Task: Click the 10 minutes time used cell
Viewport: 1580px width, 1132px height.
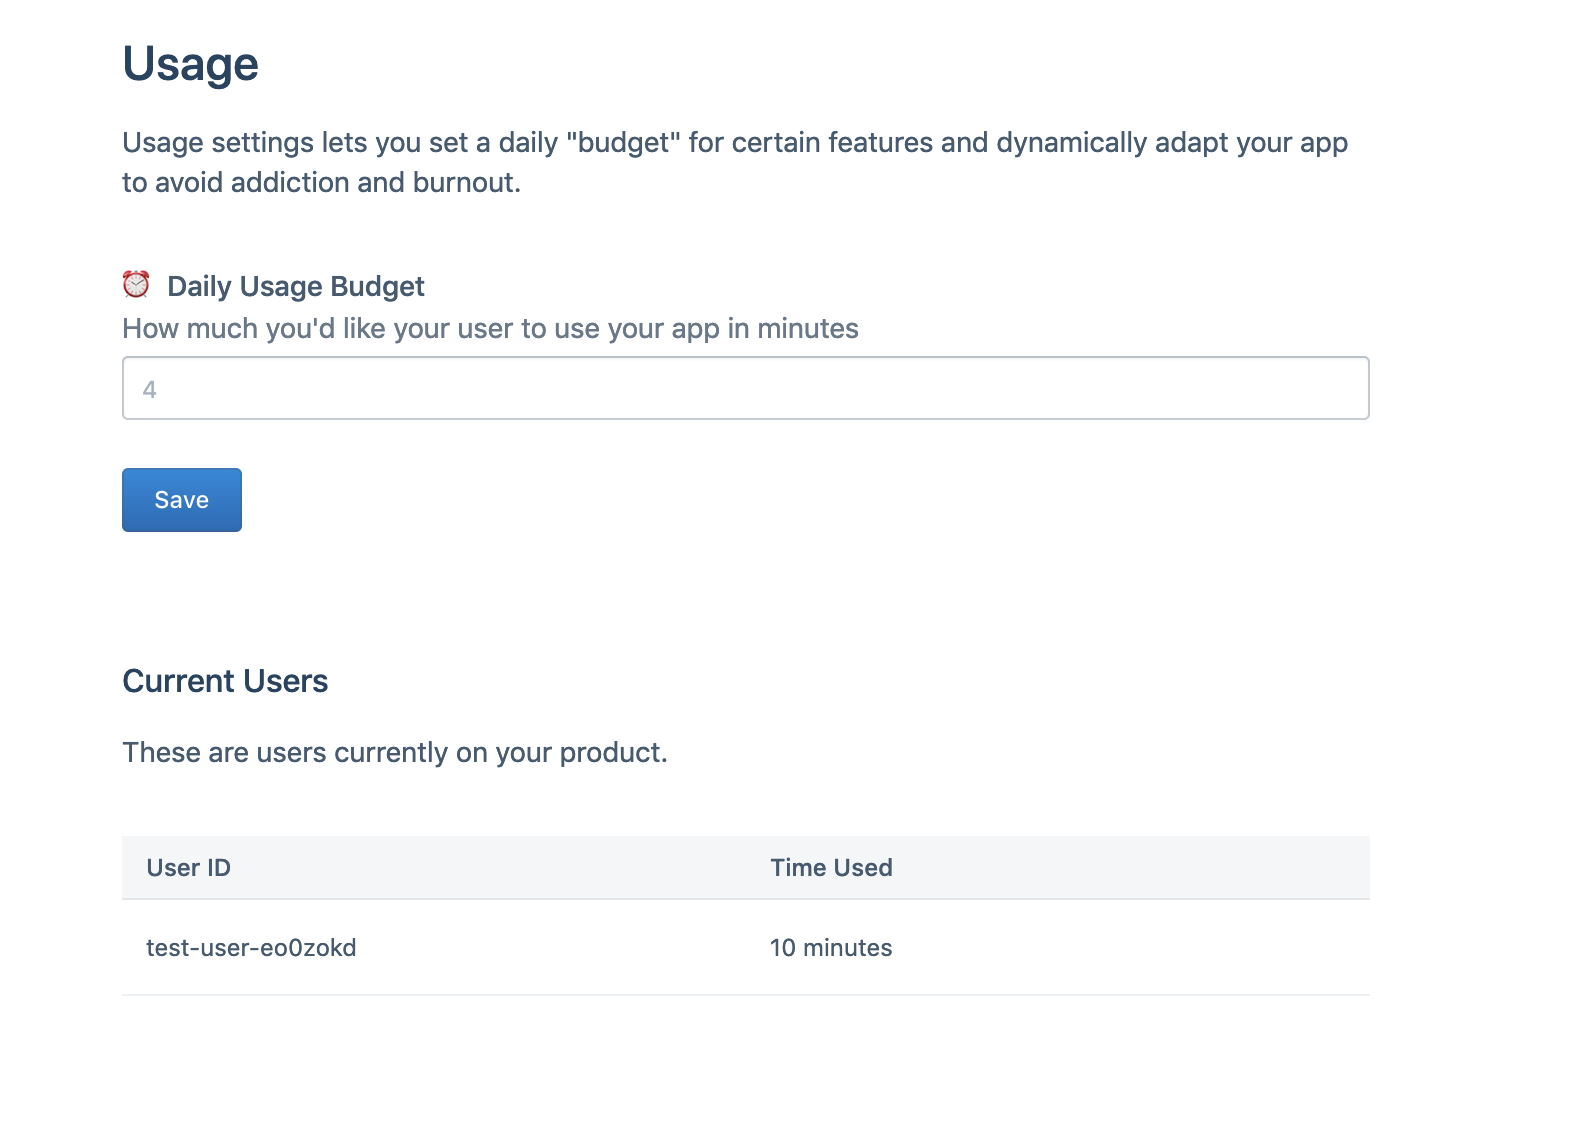Action: pos(831,948)
